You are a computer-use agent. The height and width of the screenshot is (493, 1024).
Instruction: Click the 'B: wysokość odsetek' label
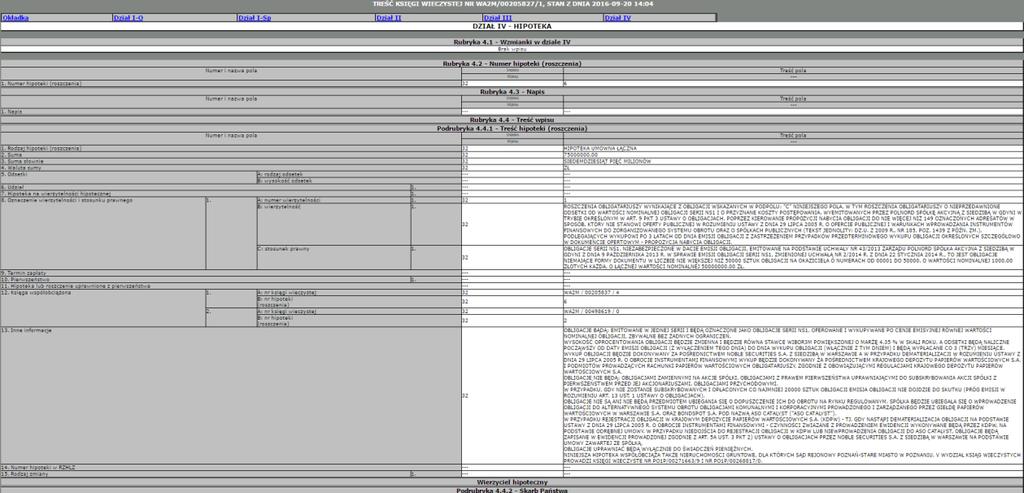click(284, 180)
